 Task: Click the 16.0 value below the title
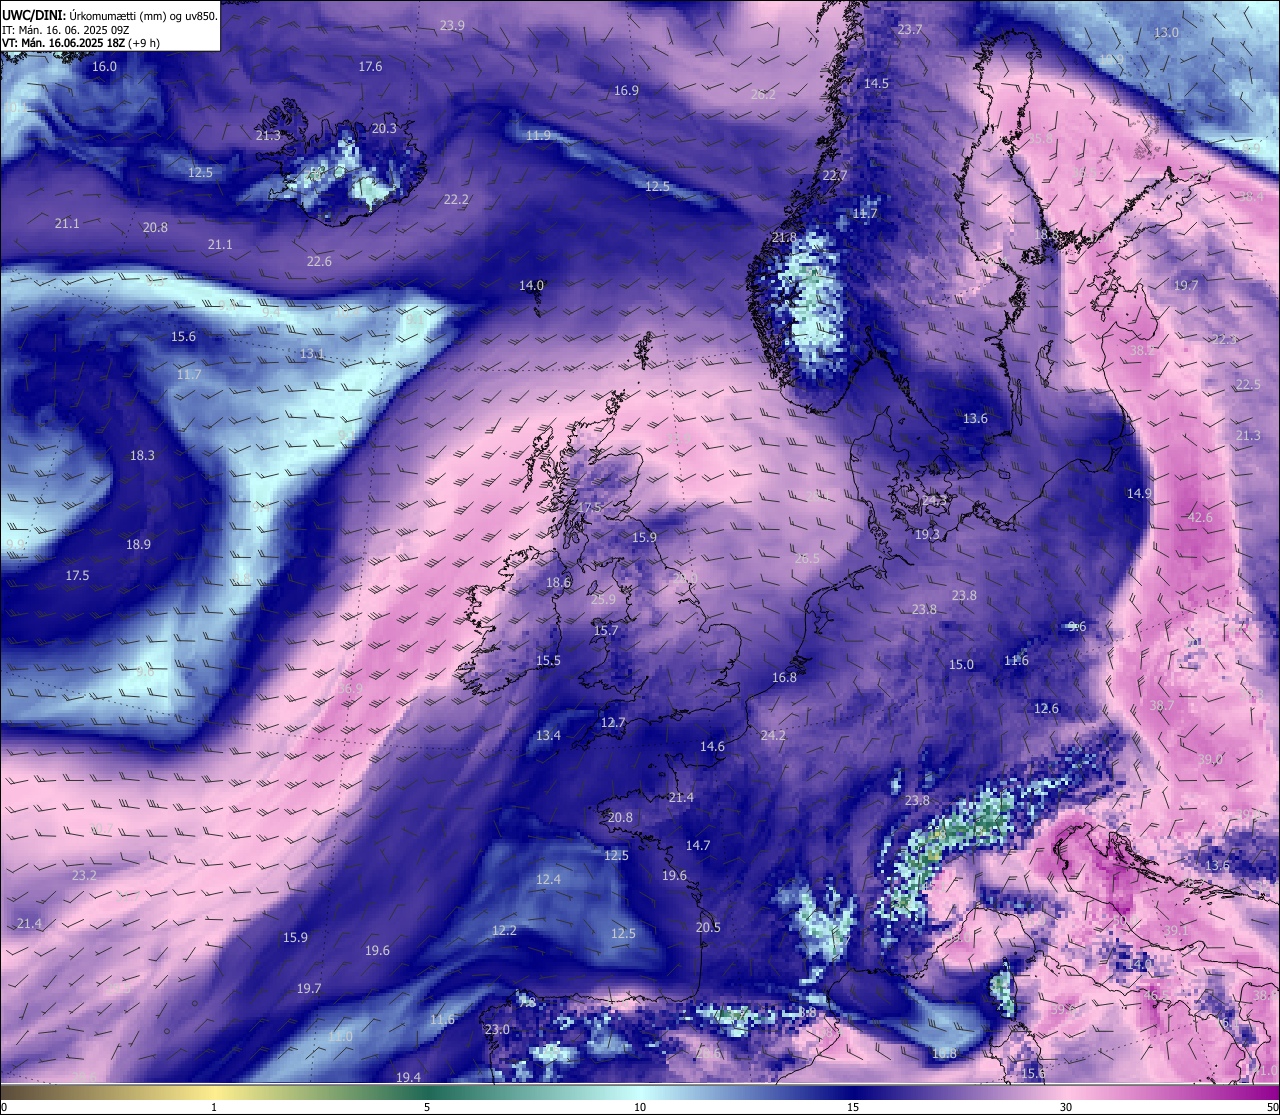[104, 67]
